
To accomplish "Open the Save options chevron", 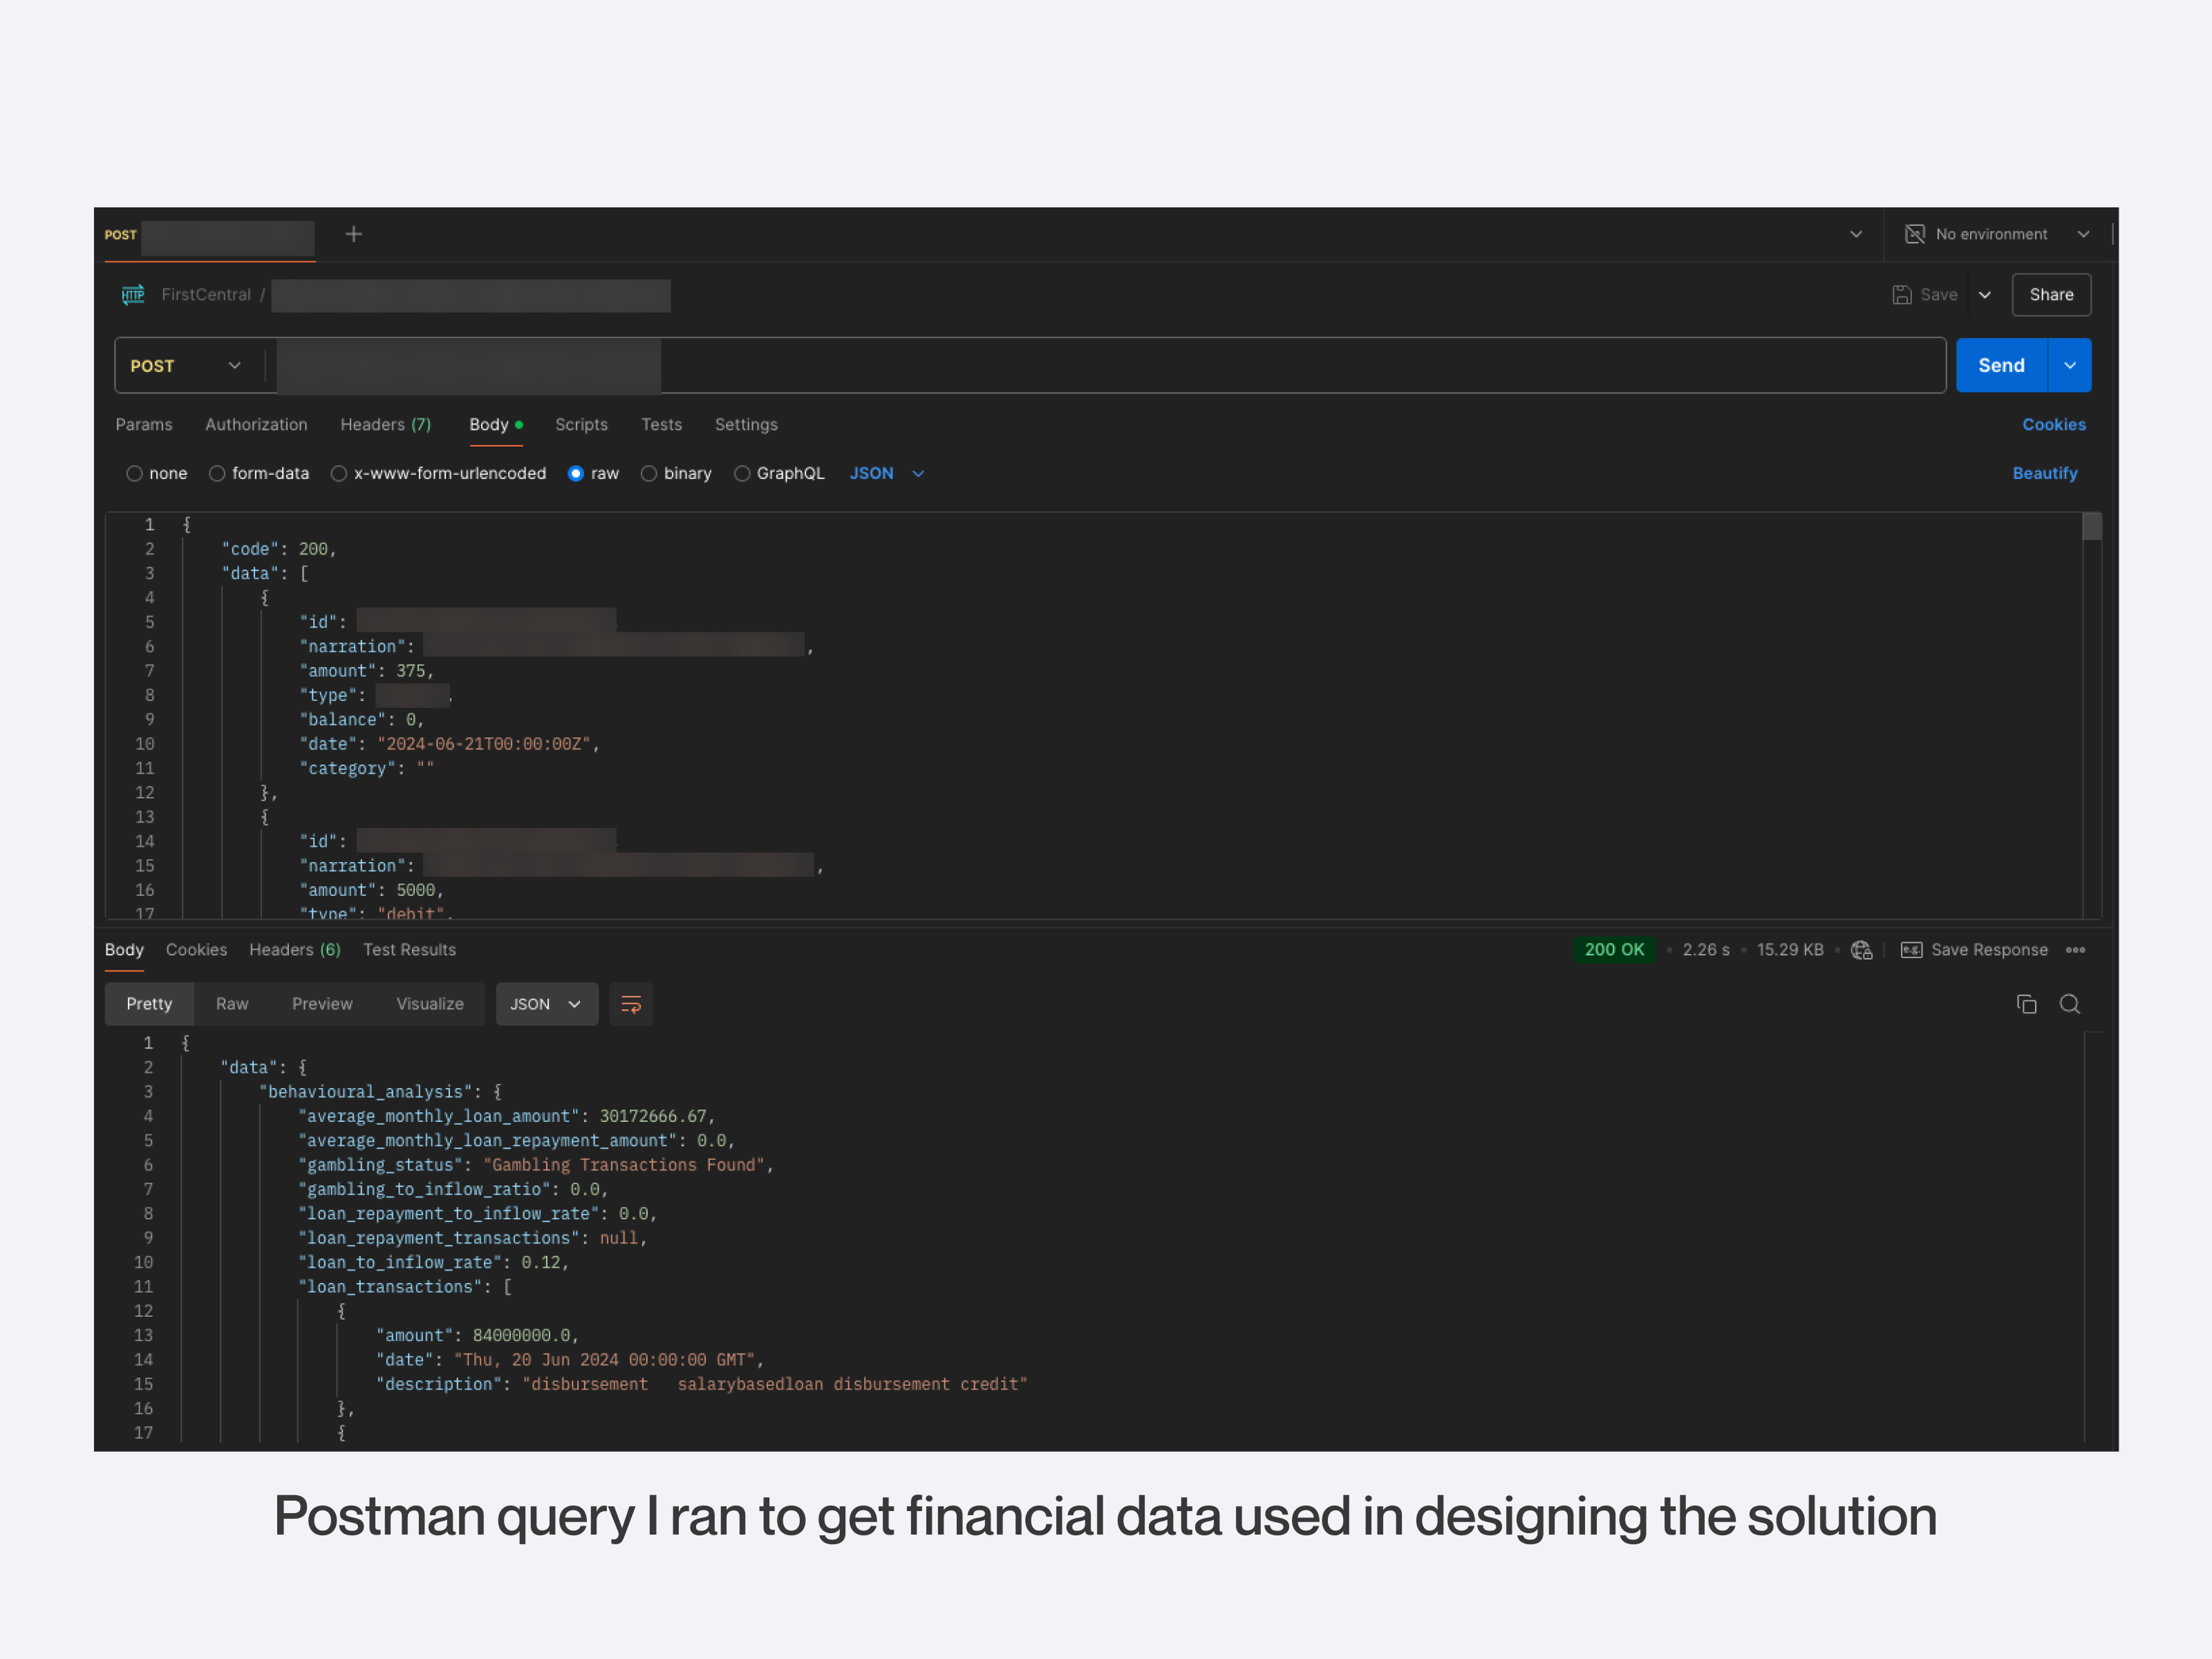I will tap(1984, 295).
